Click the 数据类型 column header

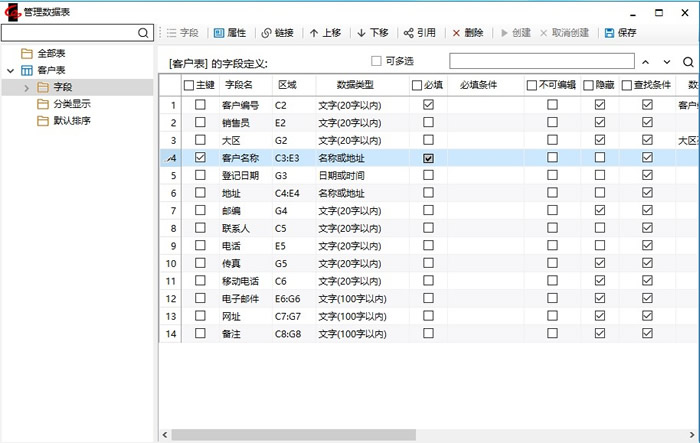pos(355,85)
